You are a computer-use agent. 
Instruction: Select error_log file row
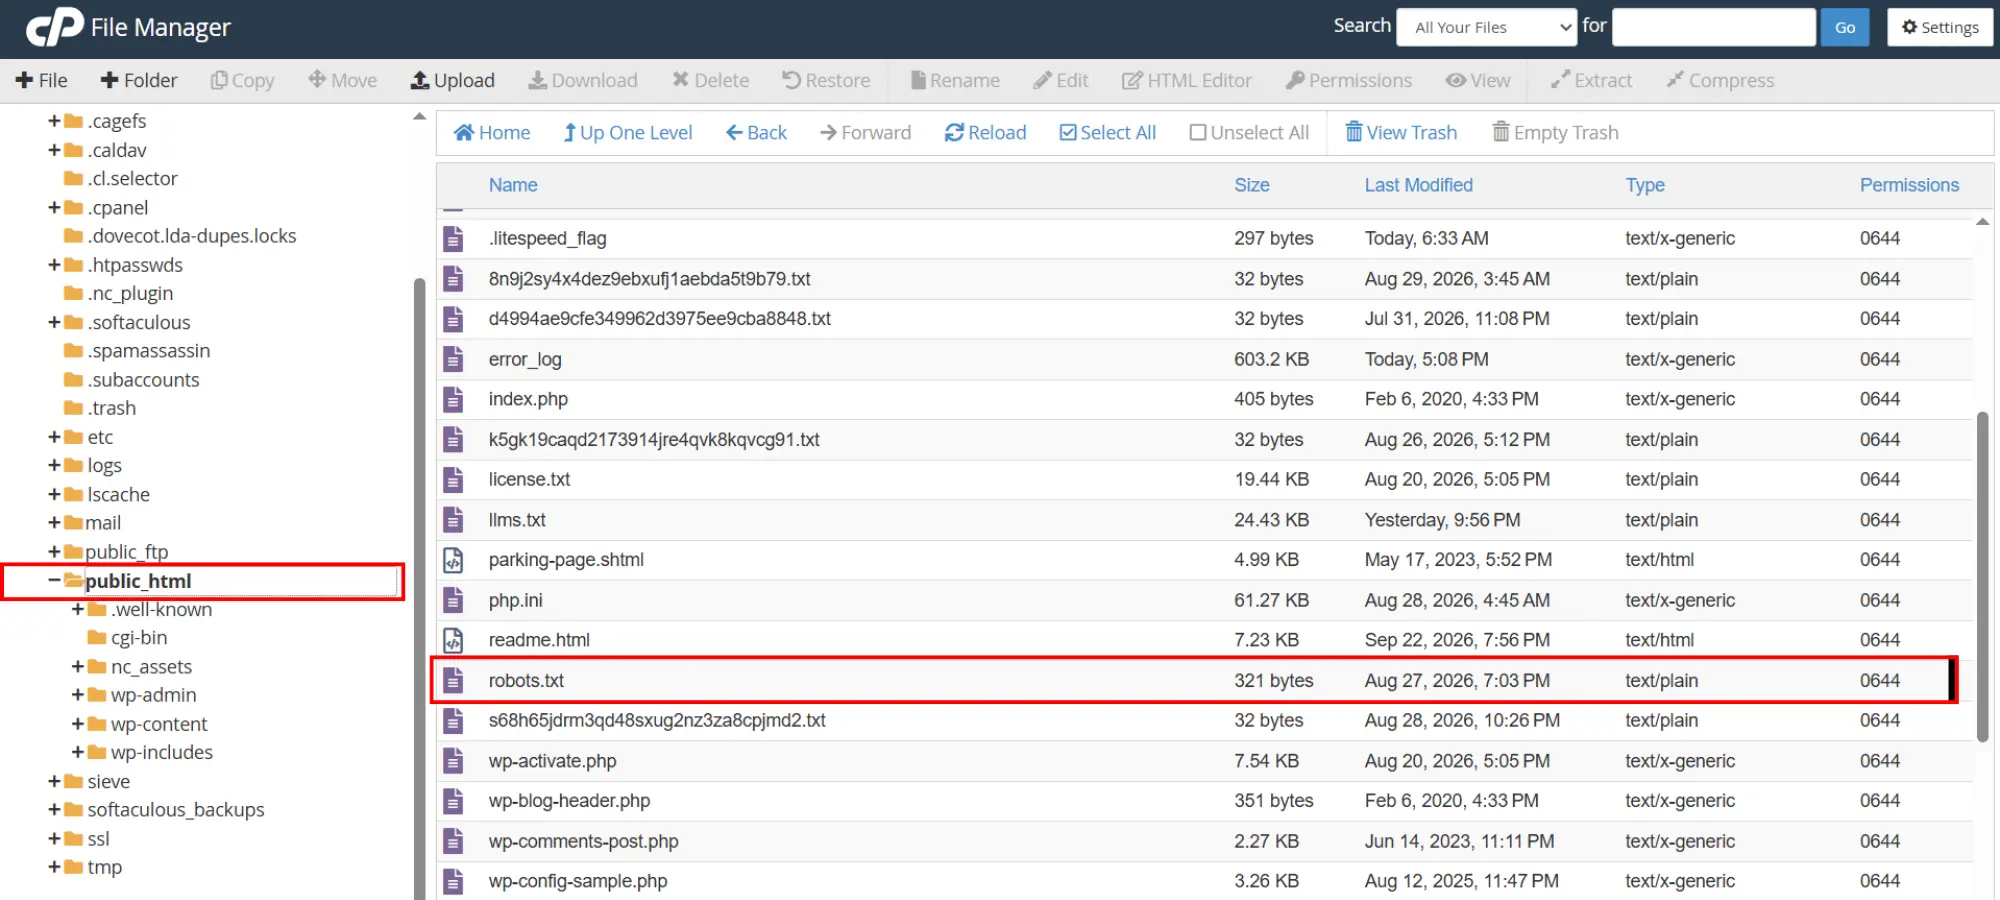coord(1204,359)
